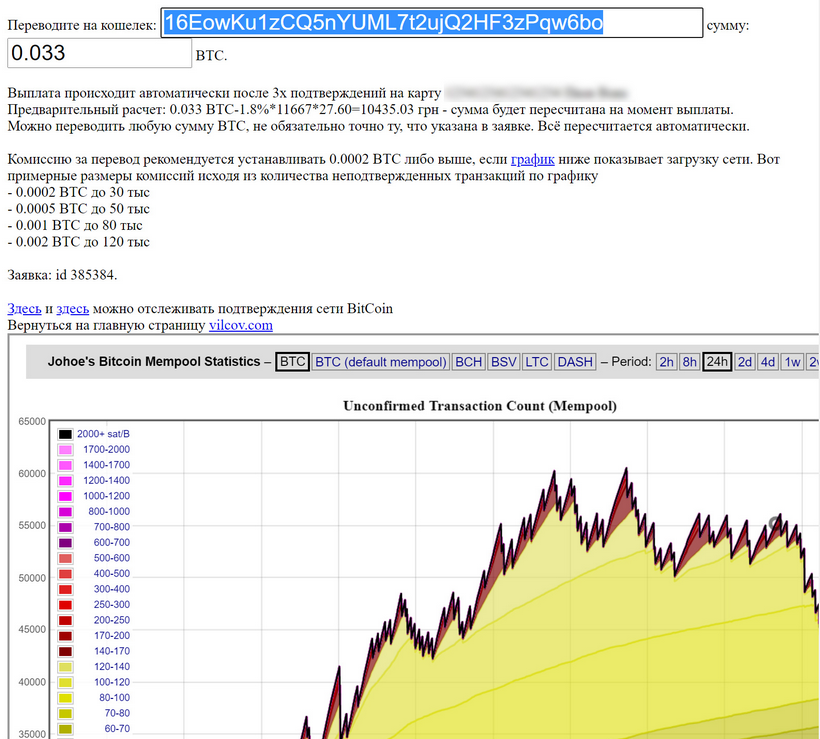Click the 1000-1200 fee legend swatch
Screen dimensions: 820x739
pos(65,496)
